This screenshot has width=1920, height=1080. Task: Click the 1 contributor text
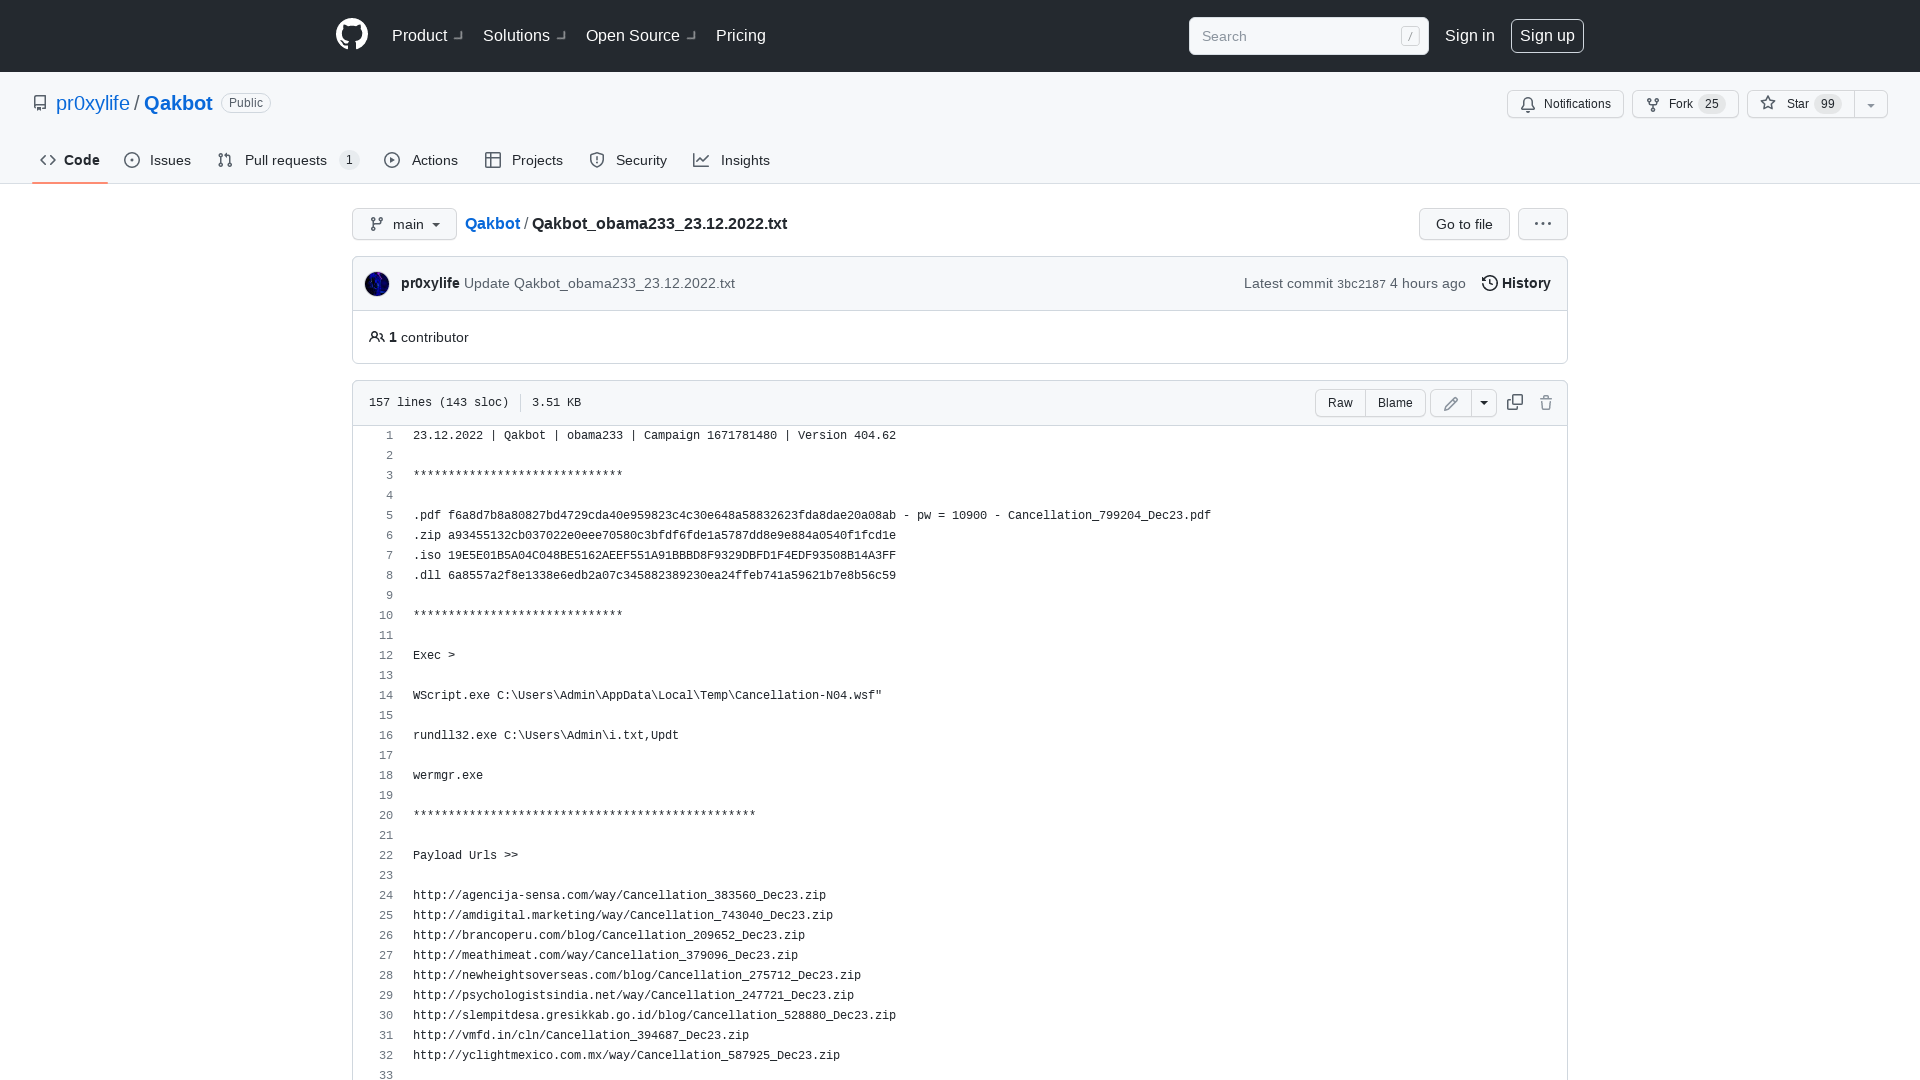click(x=419, y=337)
